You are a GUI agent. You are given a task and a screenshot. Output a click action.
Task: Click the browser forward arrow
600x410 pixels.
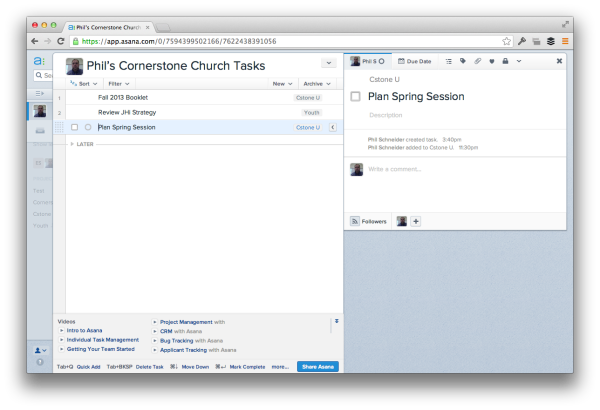coord(47,41)
